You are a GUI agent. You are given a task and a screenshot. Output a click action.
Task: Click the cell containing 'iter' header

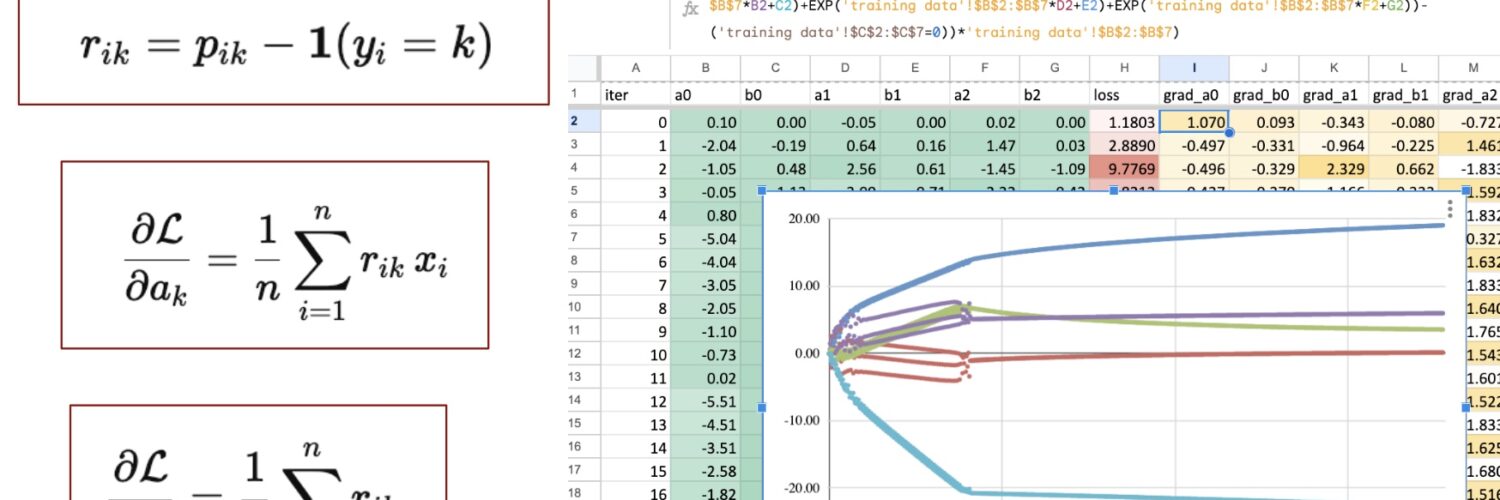click(x=635, y=95)
